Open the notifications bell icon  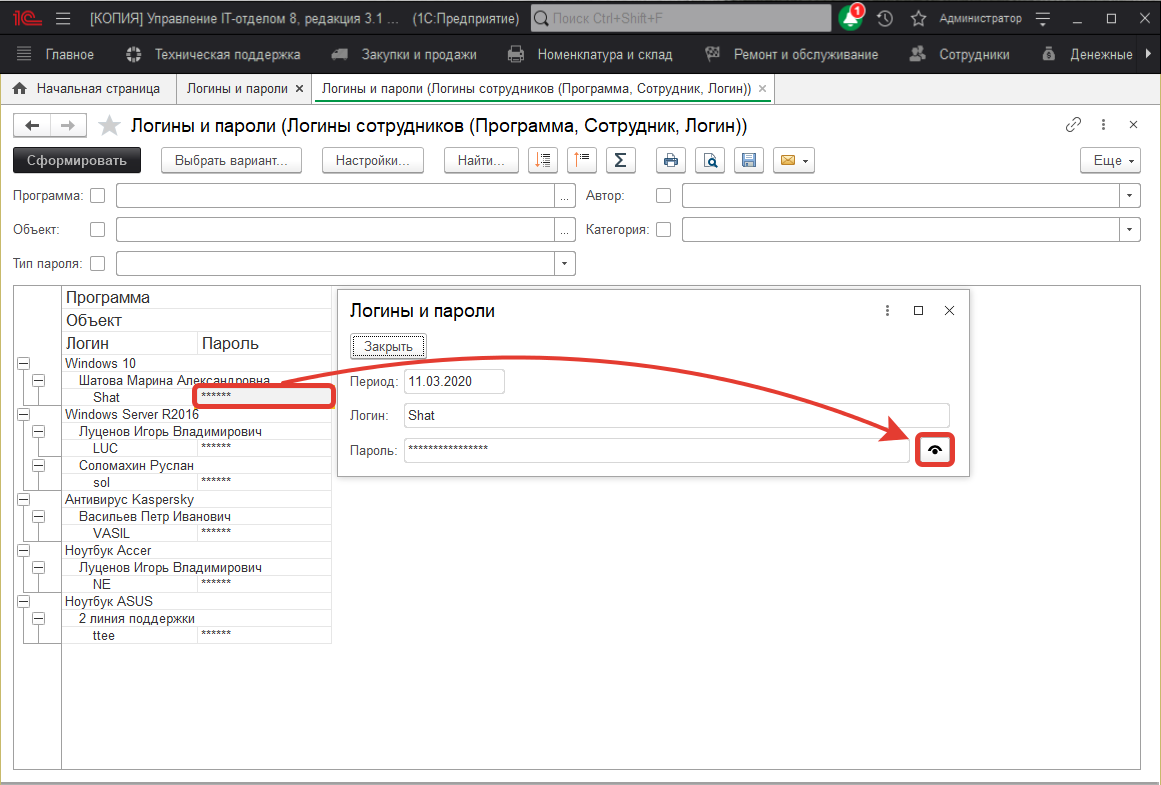pyautogui.click(x=850, y=19)
